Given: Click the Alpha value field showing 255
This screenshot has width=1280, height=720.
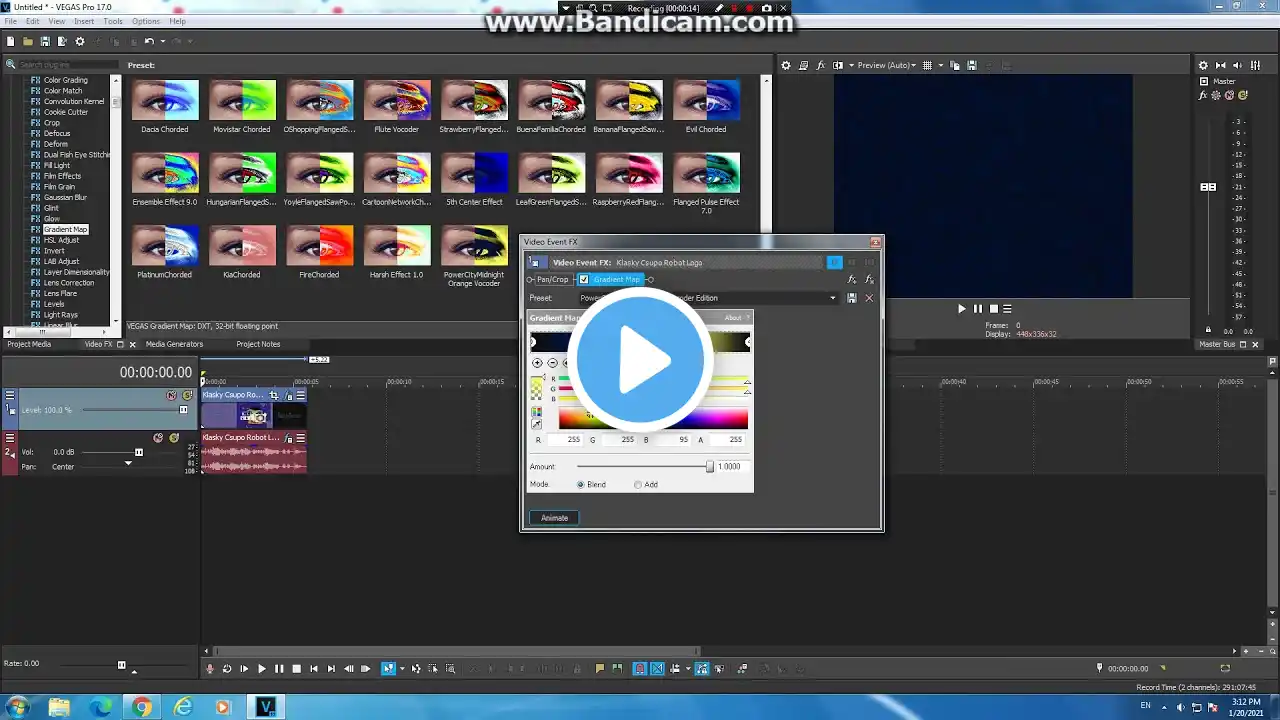Looking at the screenshot, I should [729, 439].
